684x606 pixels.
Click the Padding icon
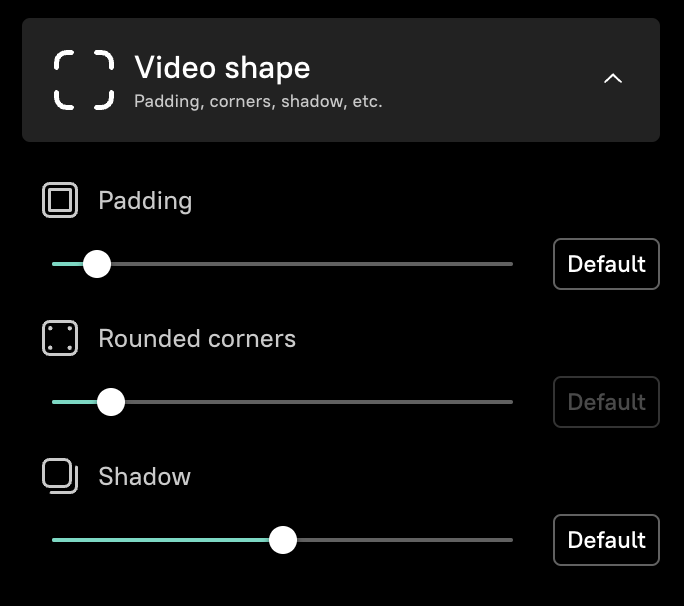pyautogui.click(x=60, y=201)
